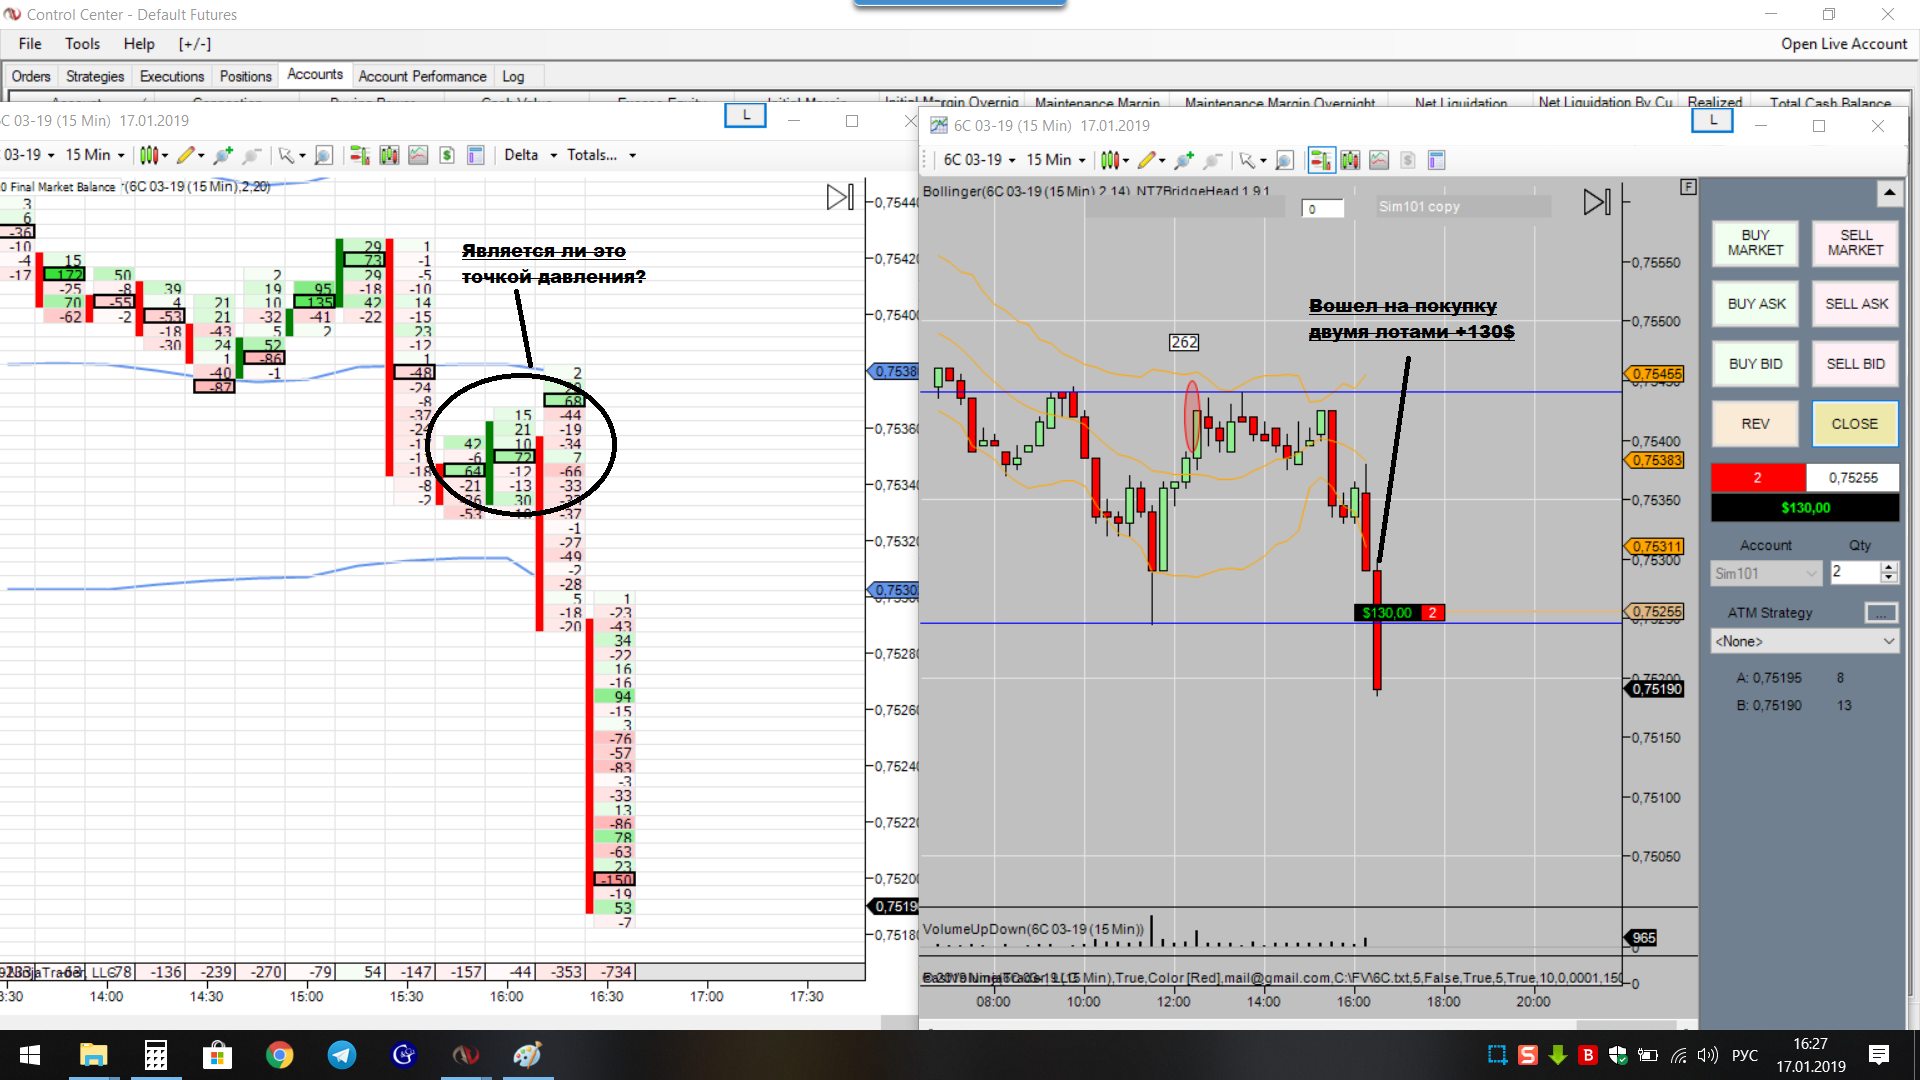The image size is (1920, 1080).
Task: Toggle the L link button on right chart
Action: pyautogui.click(x=1713, y=121)
